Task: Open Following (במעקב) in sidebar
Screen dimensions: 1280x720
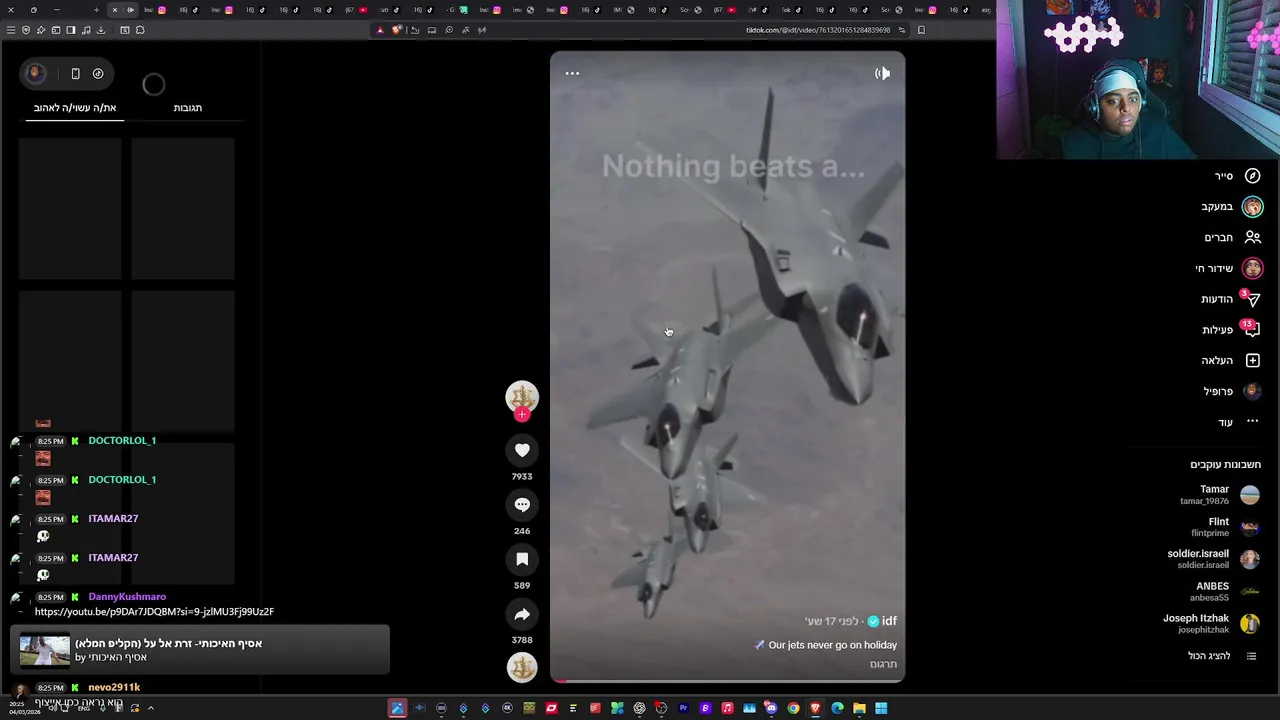Action: (x=1232, y=207)
